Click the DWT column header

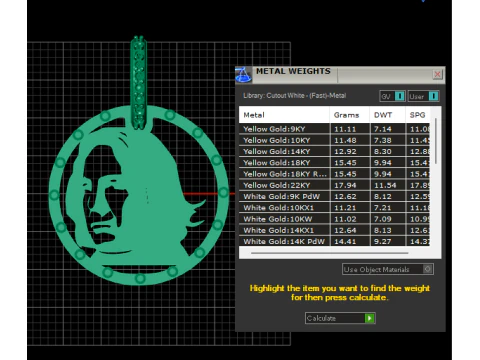coord(388,115)
